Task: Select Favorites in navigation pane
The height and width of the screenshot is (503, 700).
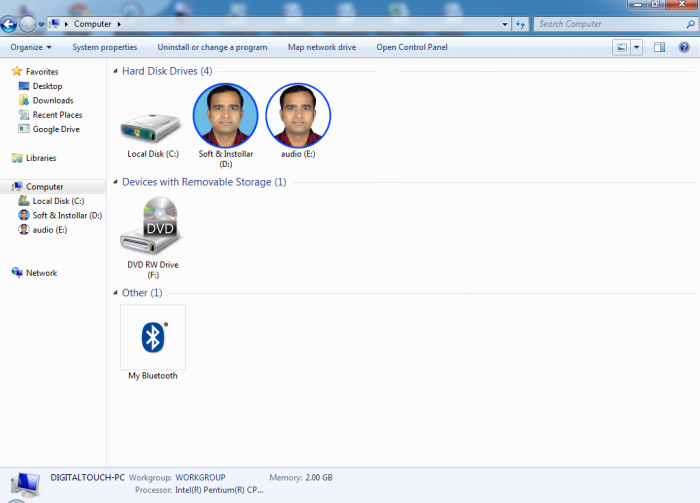Action: pyautogui.click(x=42, y=71)
